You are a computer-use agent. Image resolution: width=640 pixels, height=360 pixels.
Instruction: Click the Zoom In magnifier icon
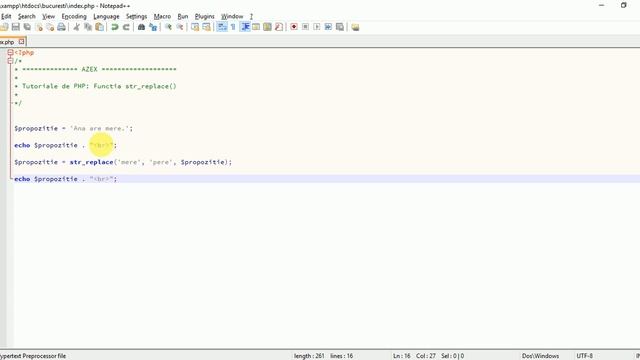click(x=168, y=27)
